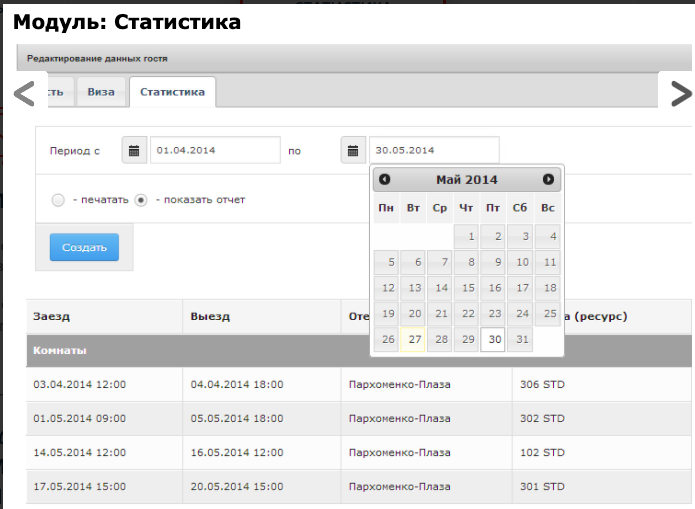695x509 pixels.
Task: Switch to the Виза tab
Action: coord(101,92)
